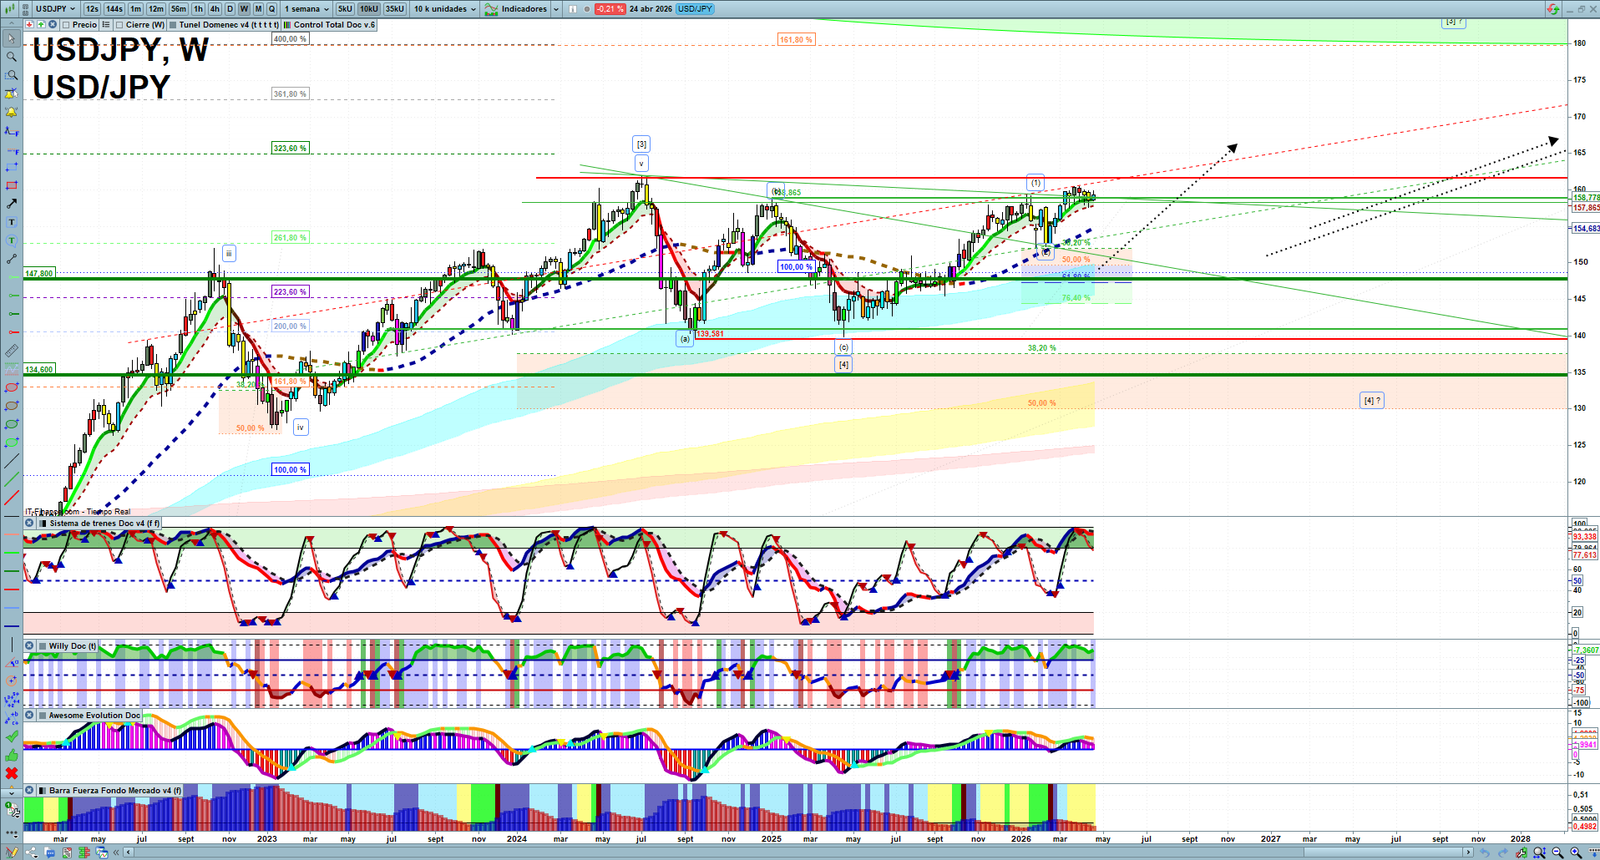Viewport: 1600px width, 860px height.
Task: Set history to 35kU units
Action: pos(395,9)
